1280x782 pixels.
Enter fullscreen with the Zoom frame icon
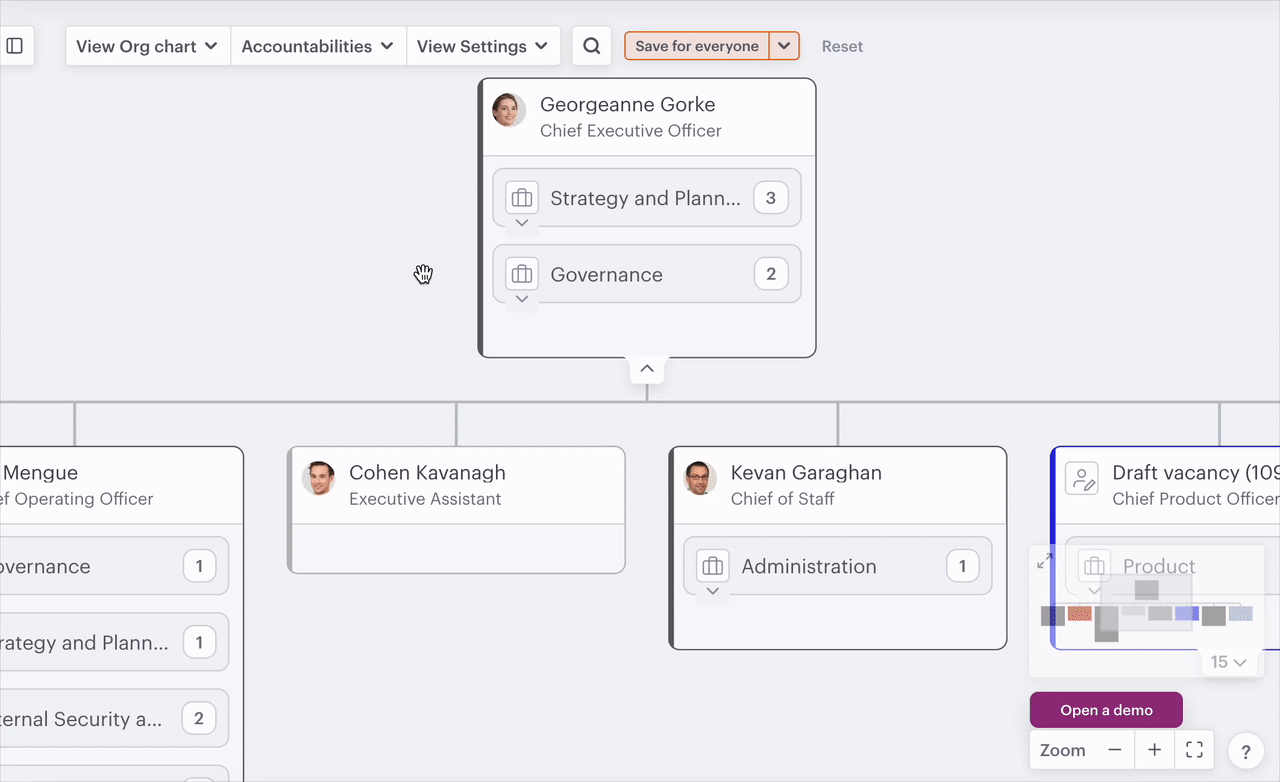coord(1194,750)
